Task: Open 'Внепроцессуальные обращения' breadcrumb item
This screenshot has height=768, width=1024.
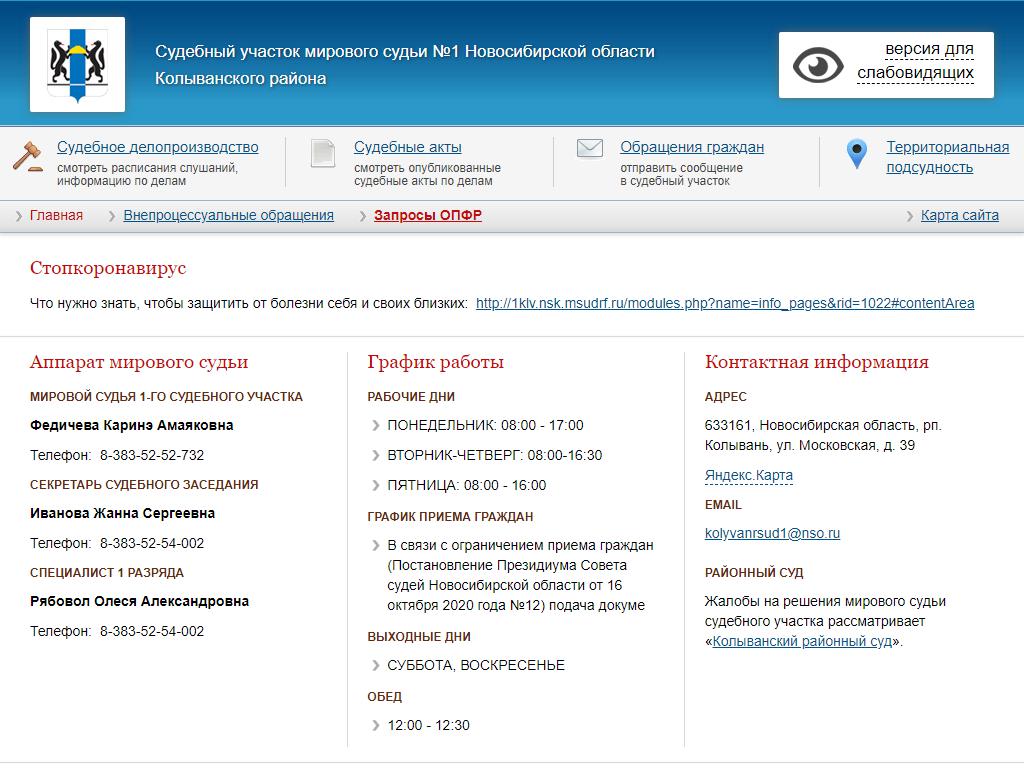Action: tap(228, 215)
